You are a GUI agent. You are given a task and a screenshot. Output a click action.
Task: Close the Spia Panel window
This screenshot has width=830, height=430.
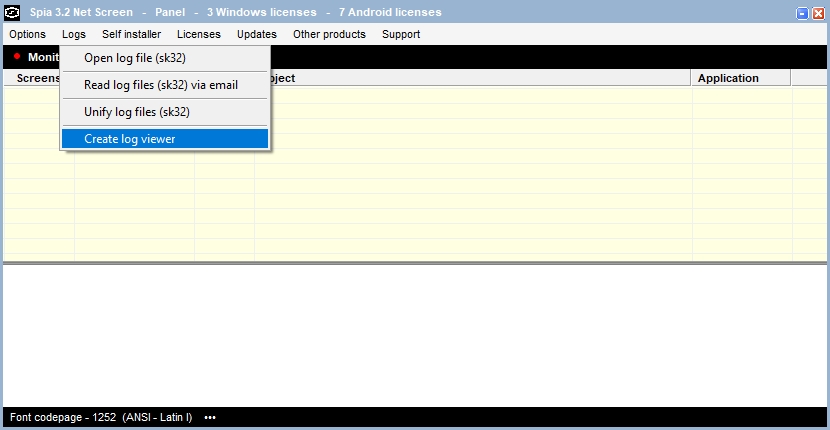coord(818,13)
